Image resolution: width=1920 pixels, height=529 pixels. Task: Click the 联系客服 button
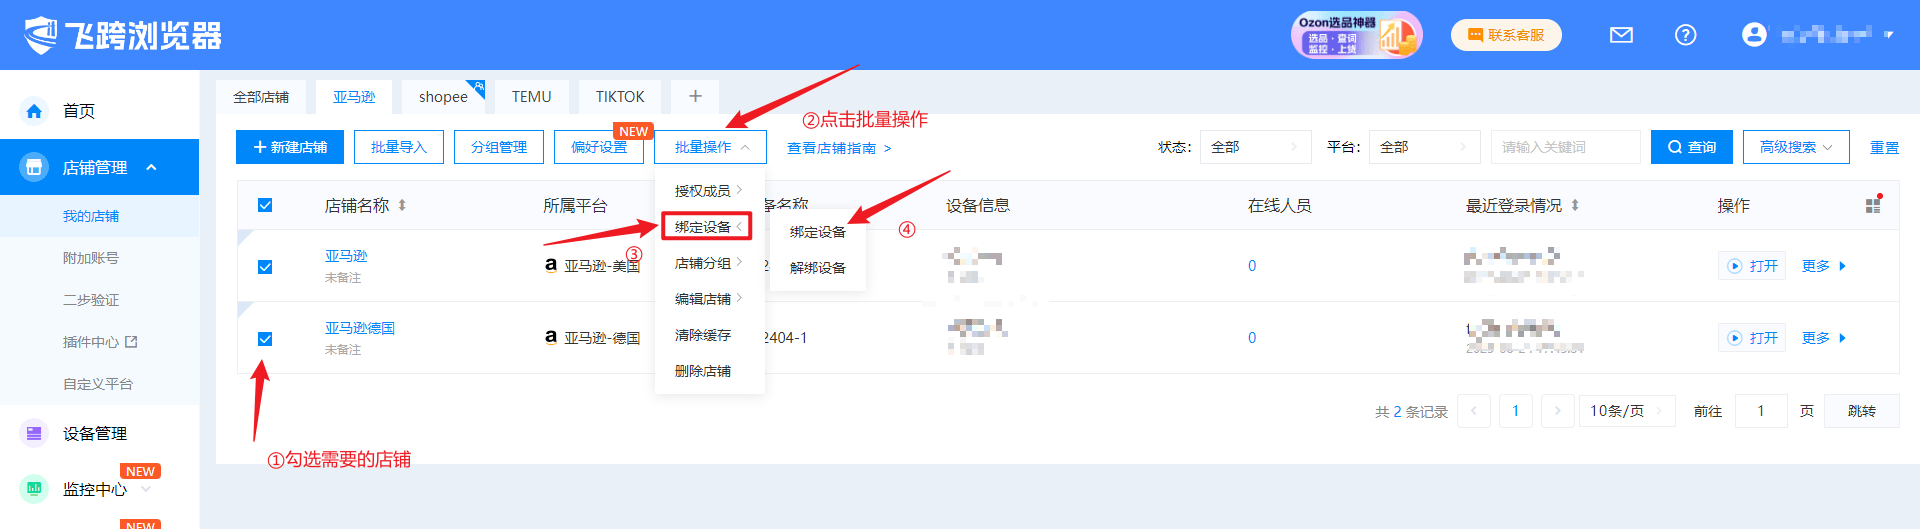(x=1506, y=35)
